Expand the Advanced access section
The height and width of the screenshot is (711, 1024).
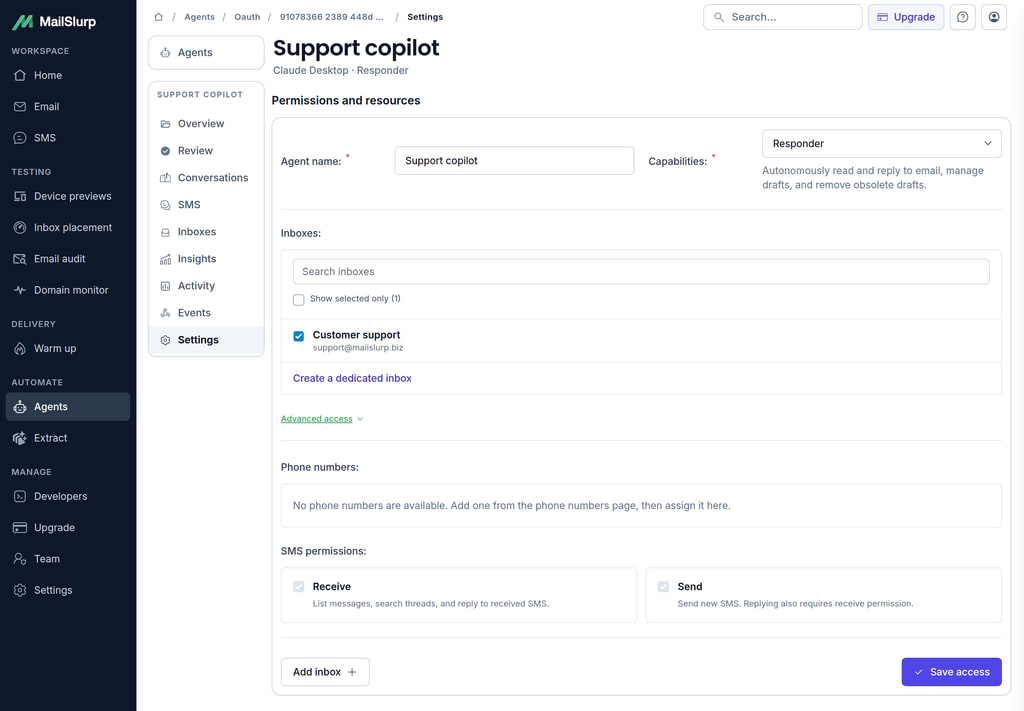pos(322,419)
